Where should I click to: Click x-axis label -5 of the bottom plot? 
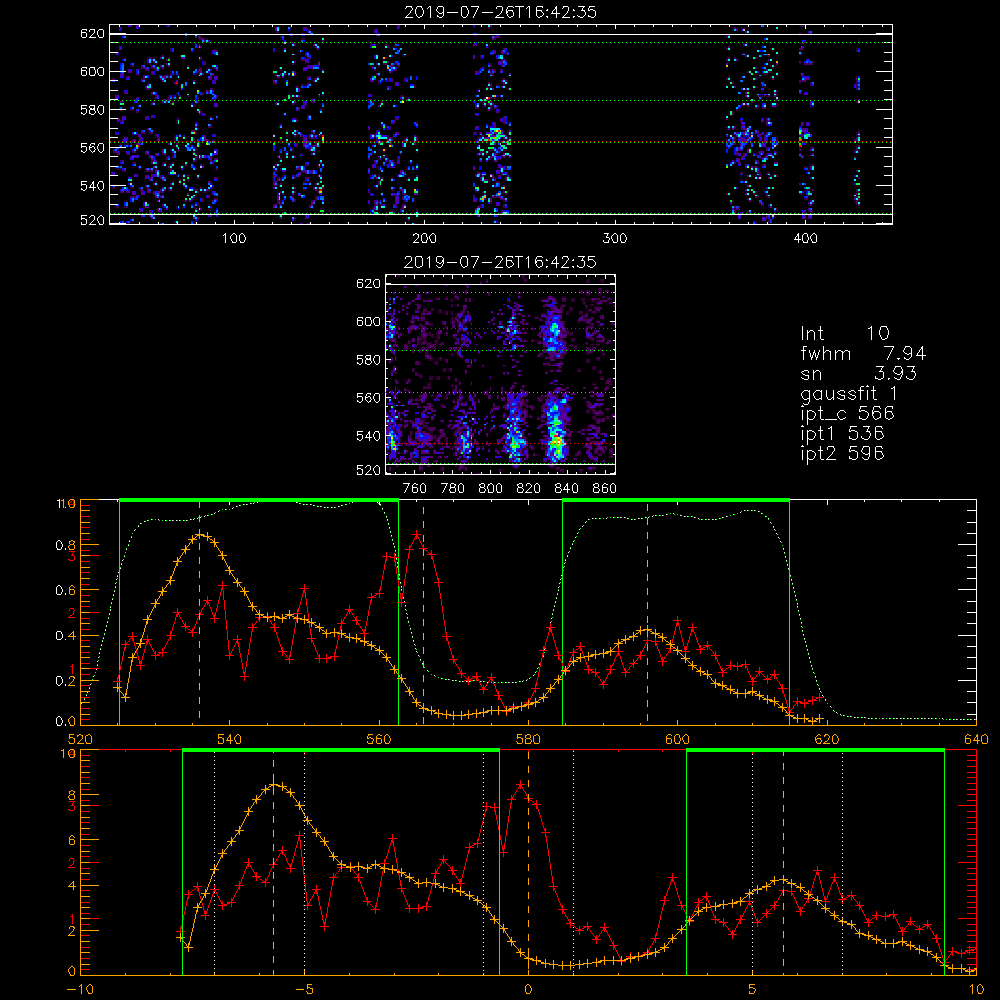pyautogui.click(x=304, y=990)
